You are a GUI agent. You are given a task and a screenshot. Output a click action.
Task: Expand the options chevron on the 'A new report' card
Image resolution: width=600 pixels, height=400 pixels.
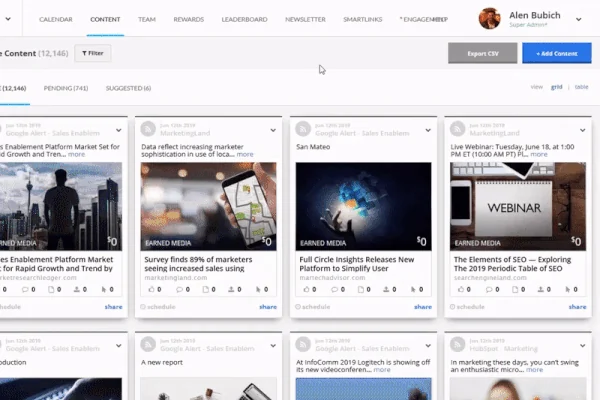[x=273, y=346]
